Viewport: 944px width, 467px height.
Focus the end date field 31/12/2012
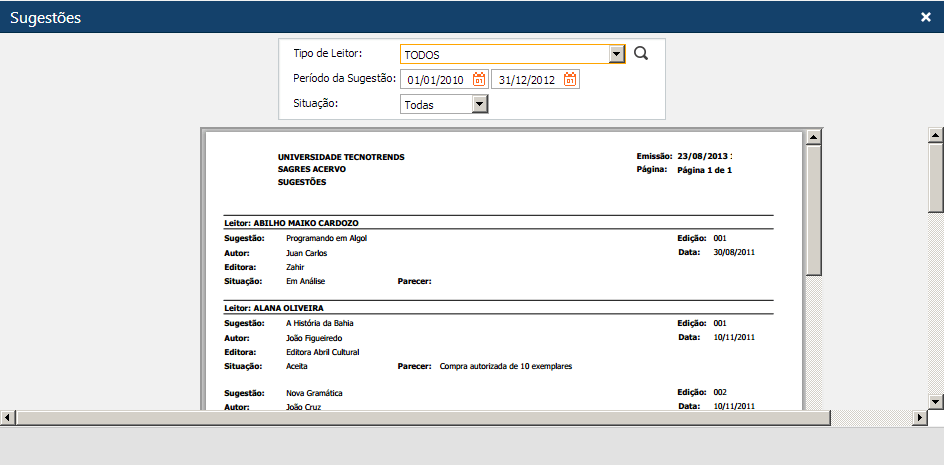526,80
